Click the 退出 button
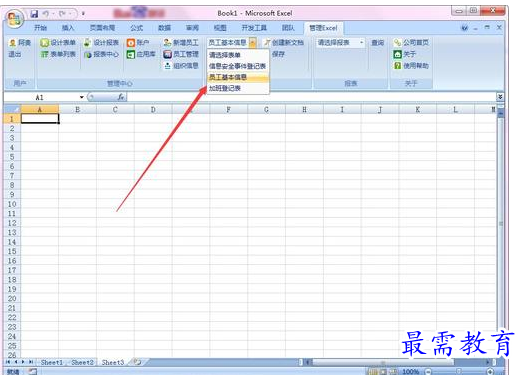 coord(15,54)
